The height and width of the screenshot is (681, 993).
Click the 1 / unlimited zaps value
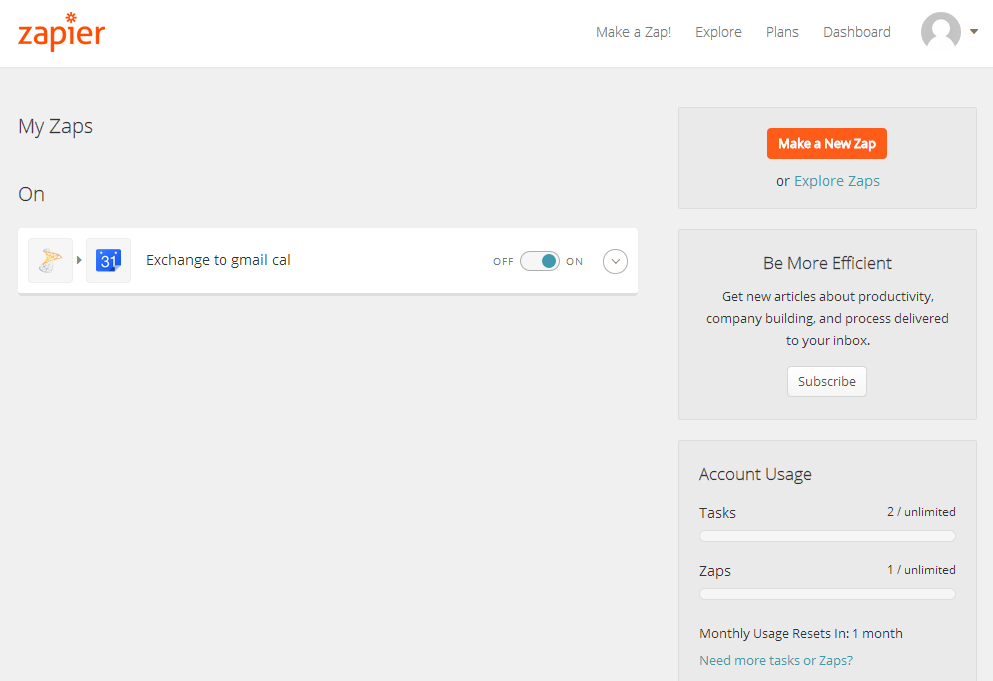point(921,570)
